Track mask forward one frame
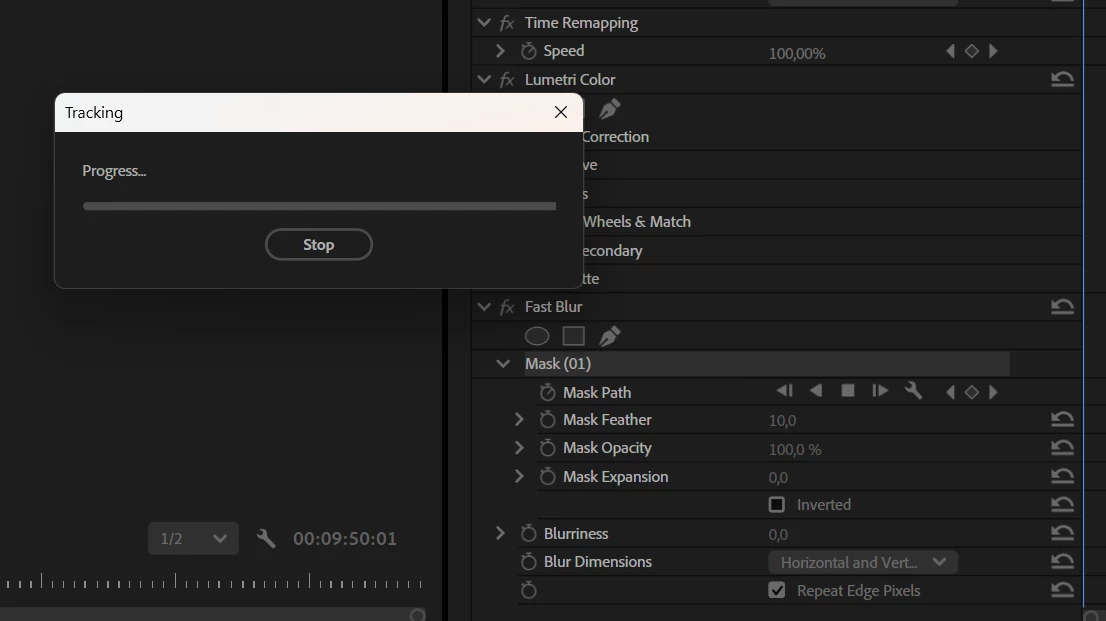 click(x=880, y=391)
